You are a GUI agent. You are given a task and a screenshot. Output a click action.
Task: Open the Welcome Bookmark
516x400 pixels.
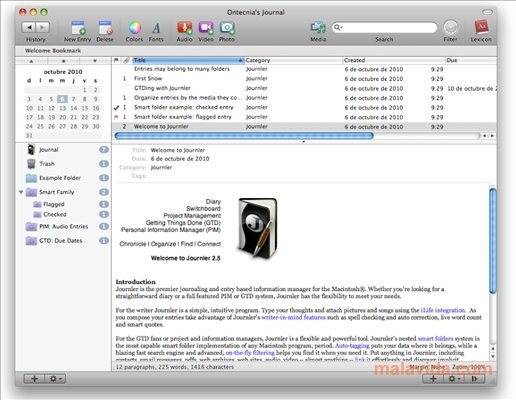coord(53,51)
